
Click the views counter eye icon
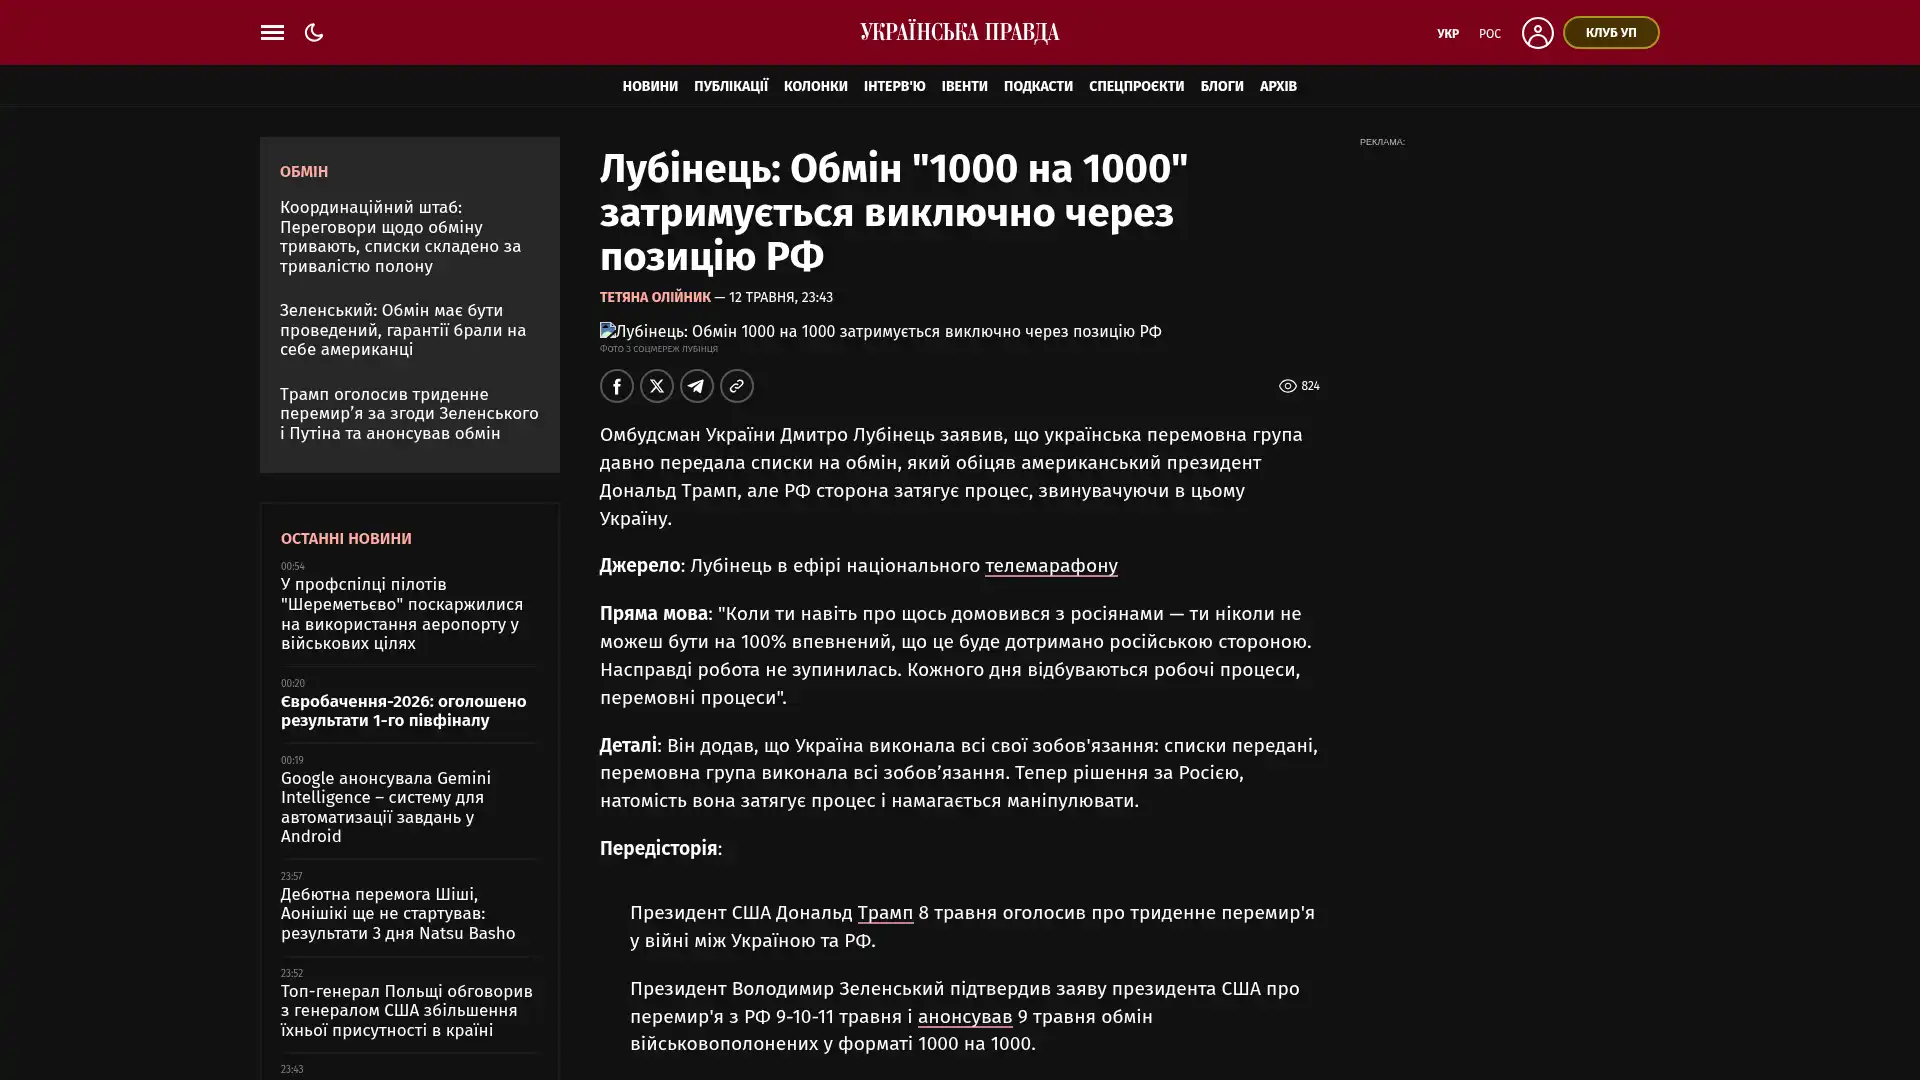click(1287, 386)
